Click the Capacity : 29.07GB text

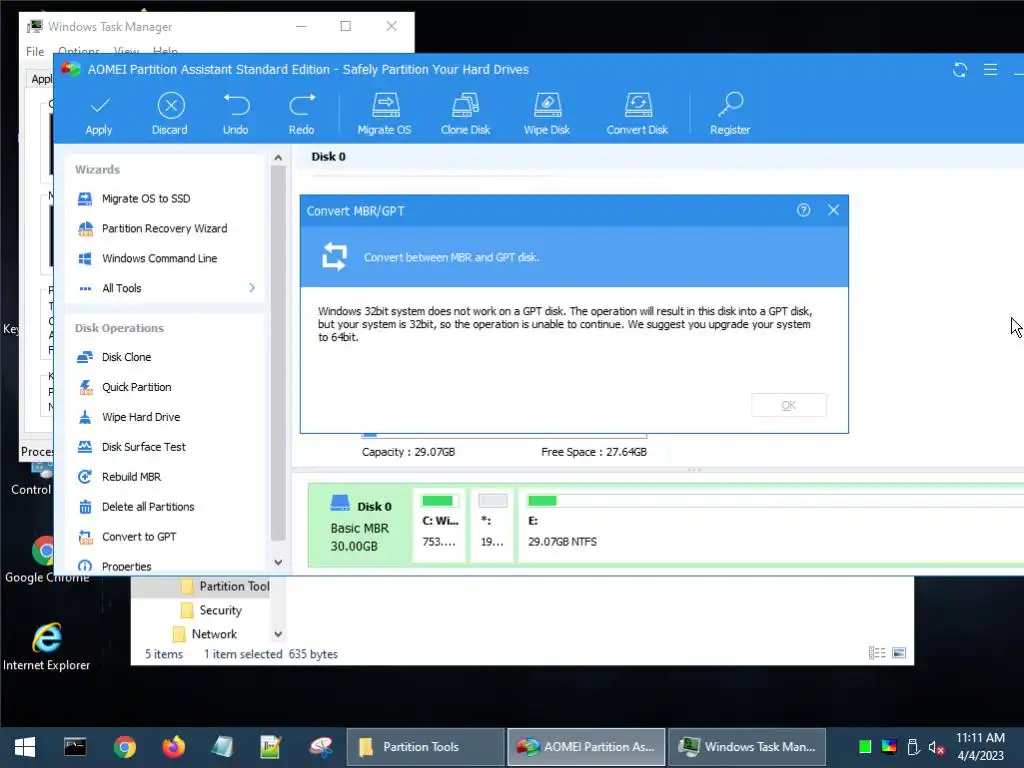click(x=409, y=452)
